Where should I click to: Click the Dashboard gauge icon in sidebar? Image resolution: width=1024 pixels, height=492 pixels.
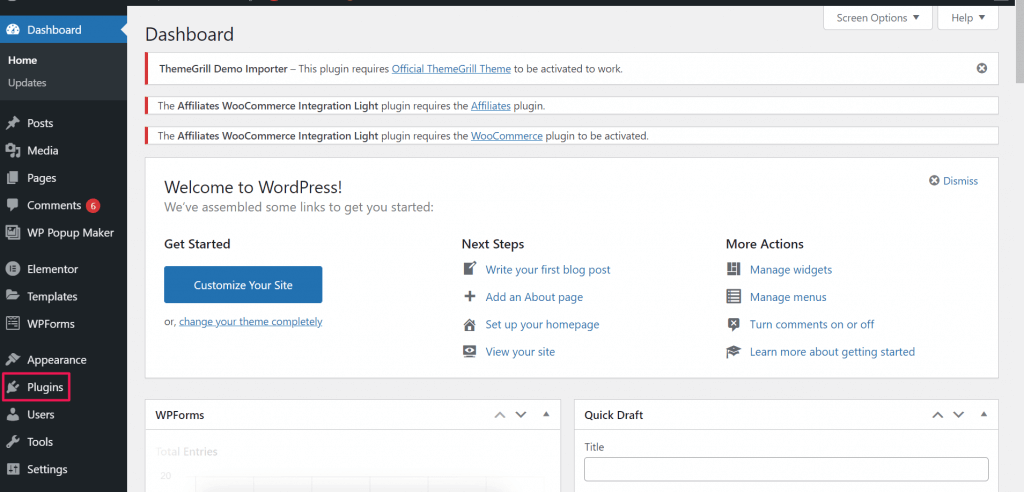point(12,29)
